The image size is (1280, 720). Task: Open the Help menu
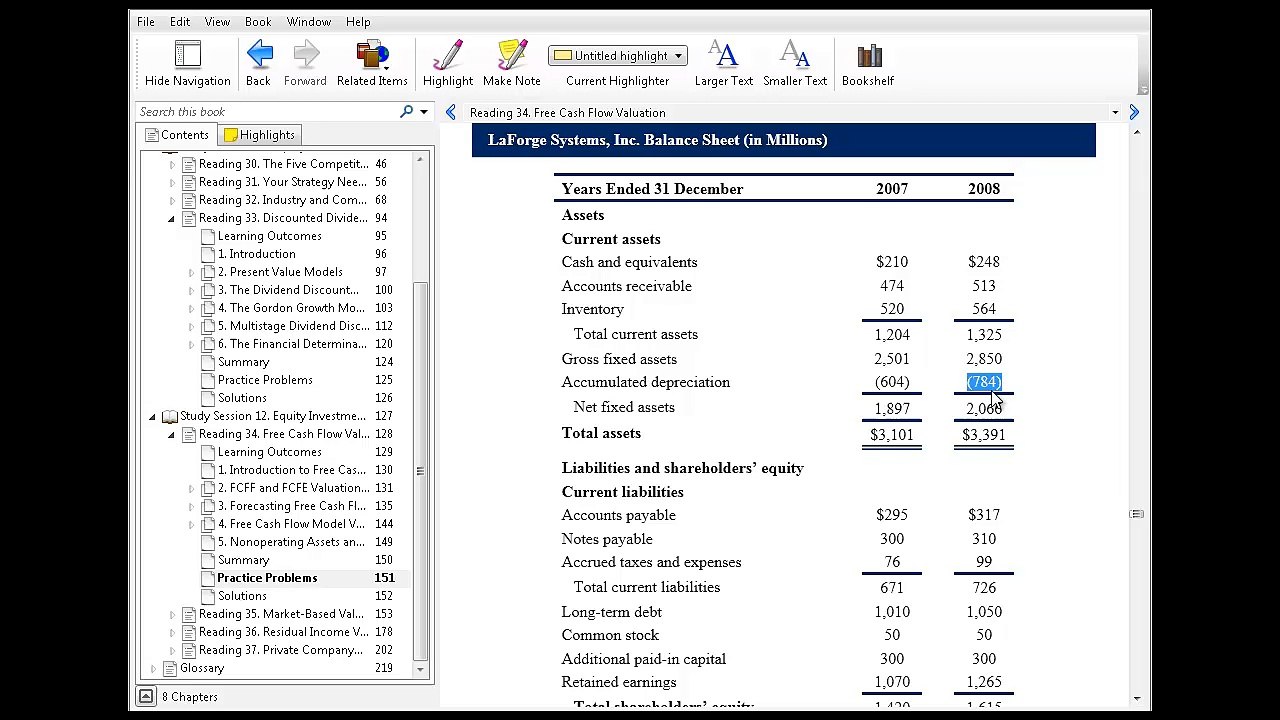coord(358,22)
